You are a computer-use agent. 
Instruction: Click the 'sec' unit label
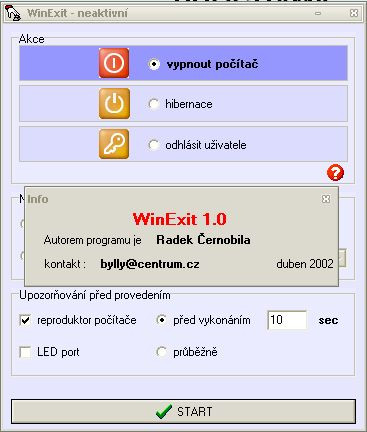328,320
